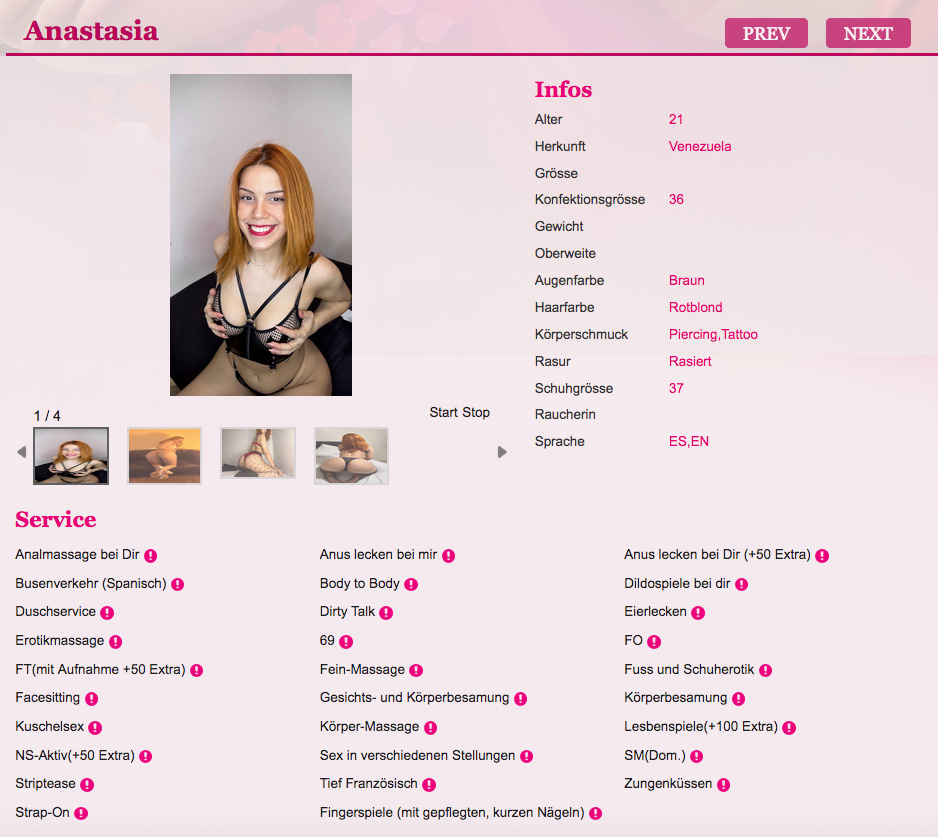This screenshot has height=837, width=938.
Task: Show info for Fuss und Schuherotik icon
Action: pyautogui.click(x=765, y=671)
